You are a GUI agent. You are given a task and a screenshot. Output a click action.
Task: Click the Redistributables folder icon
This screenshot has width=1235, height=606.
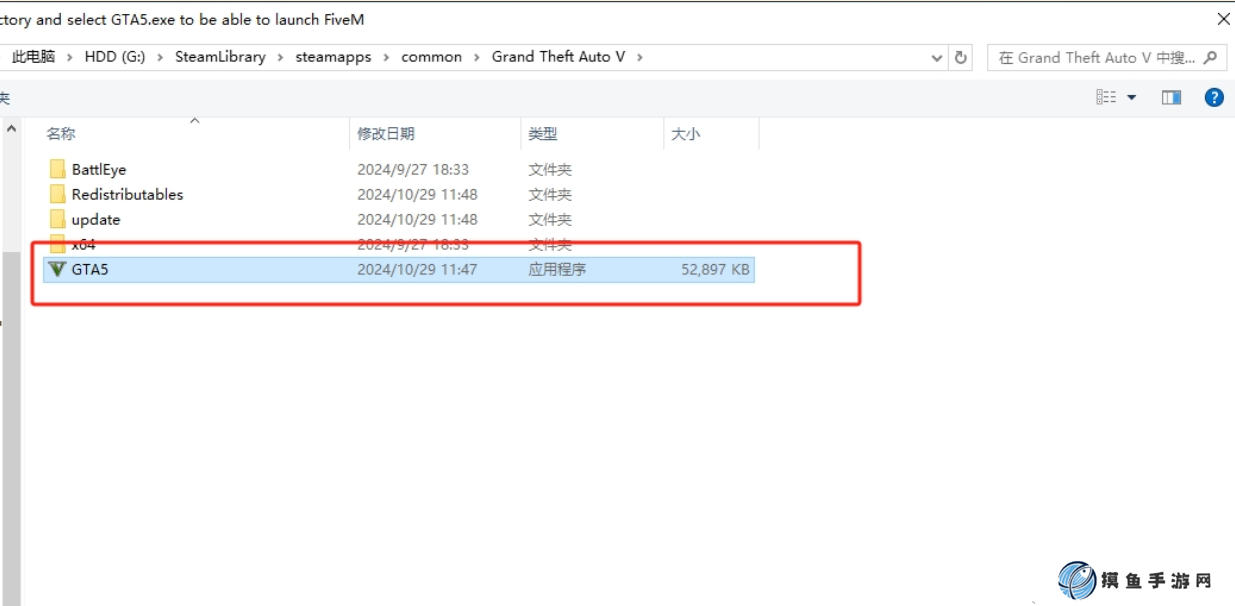coord(57,195)
